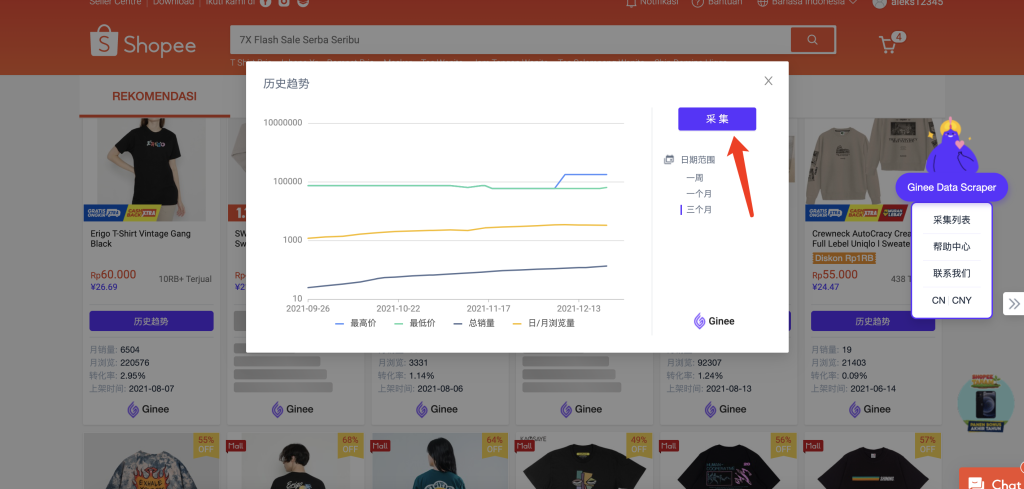
Task: Click the Ginee logo inside the dialog
Action: pos(714,321)
